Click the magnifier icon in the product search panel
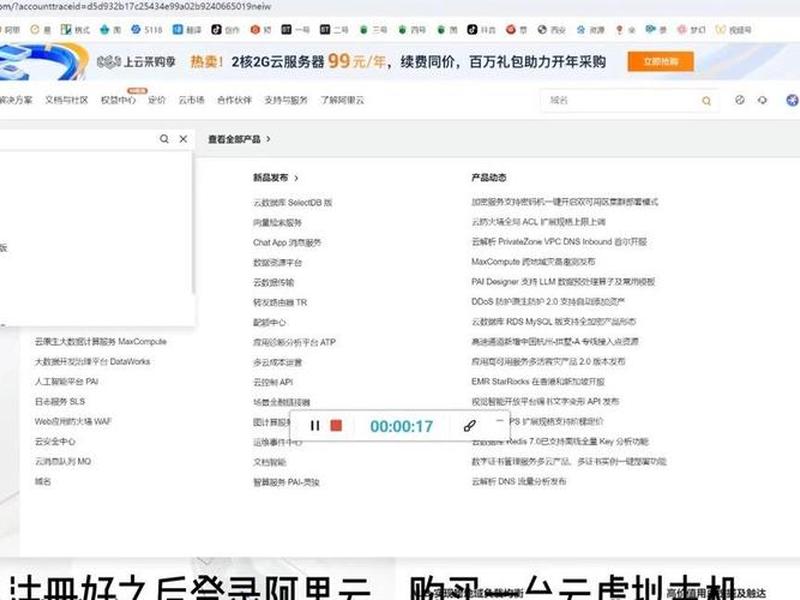Viewport: 800px width, 600px height. (x=164, y=139)
